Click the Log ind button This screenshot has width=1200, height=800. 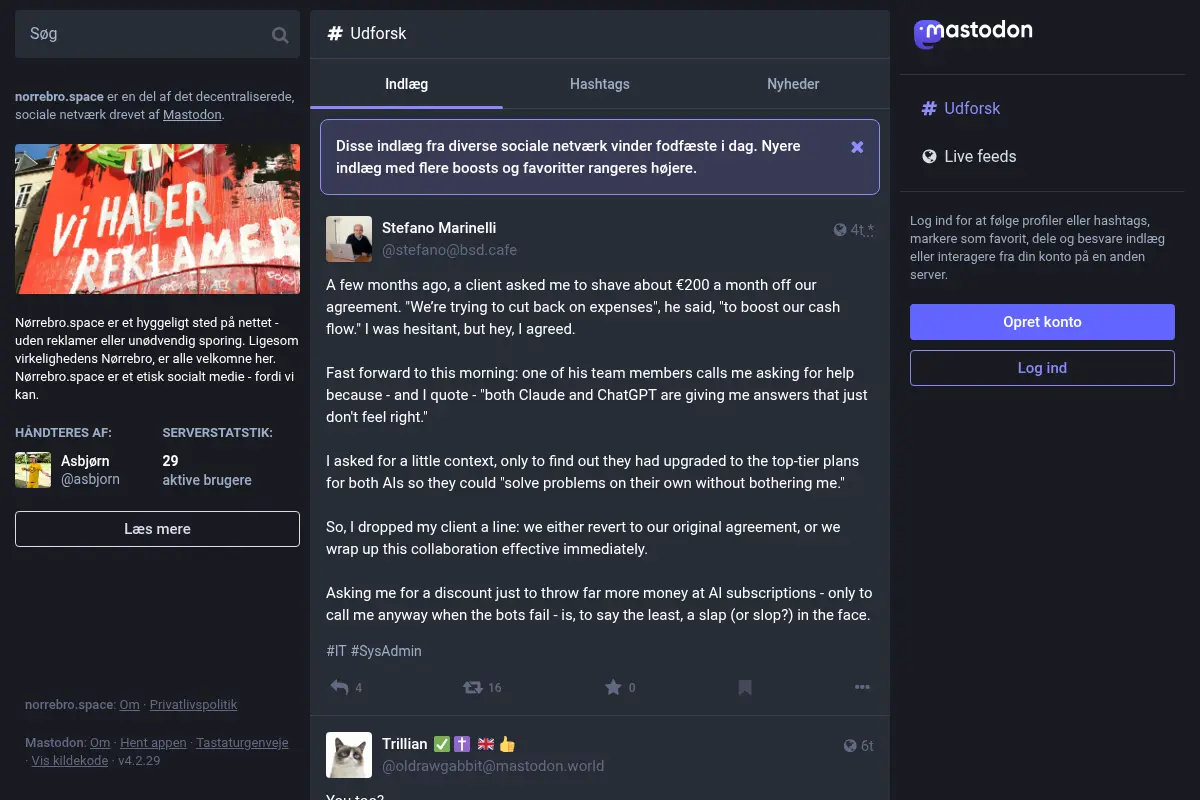[x=1042, y=368]
